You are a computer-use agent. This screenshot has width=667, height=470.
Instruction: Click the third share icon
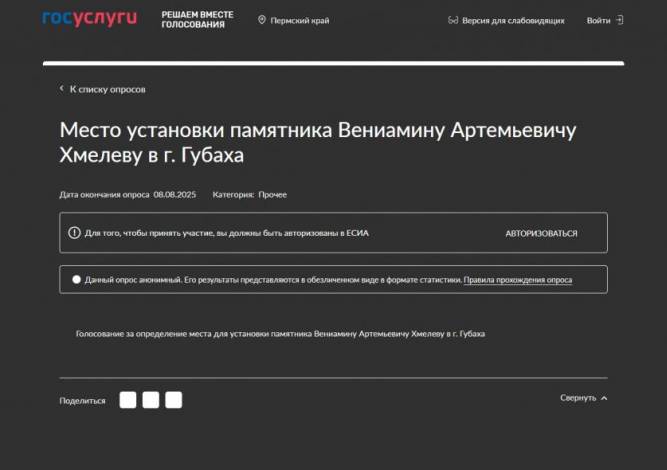(x=174, y=400)
